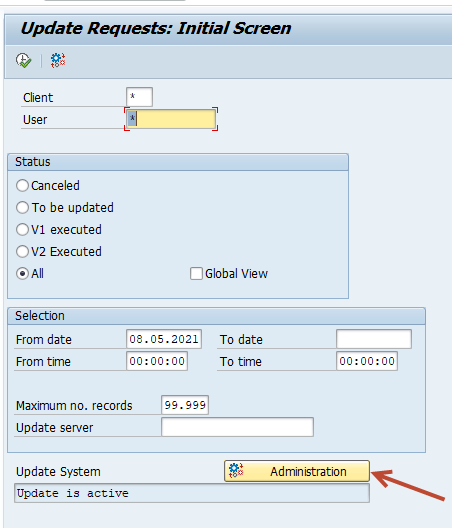
Task: Click the From time field
Action: click(157, 361)
